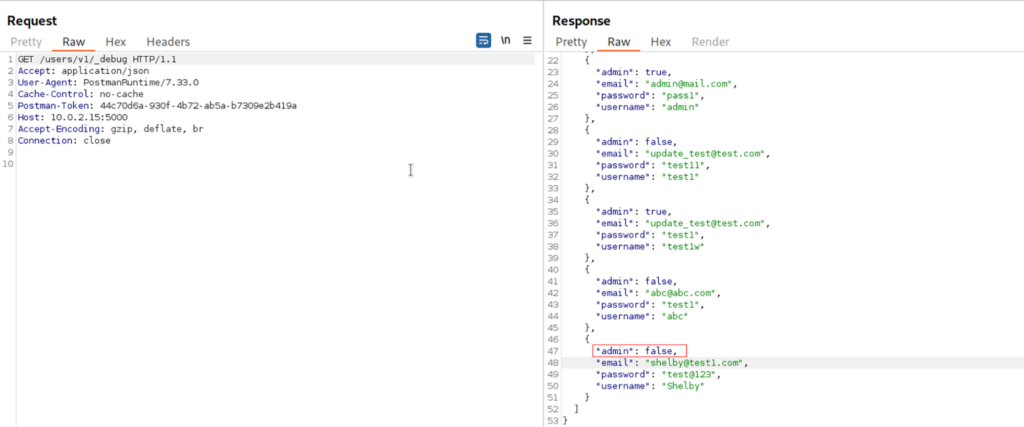Select the Response Raw tab
The height and width of the screenshot is (427, 1024).
click(618, 42)
